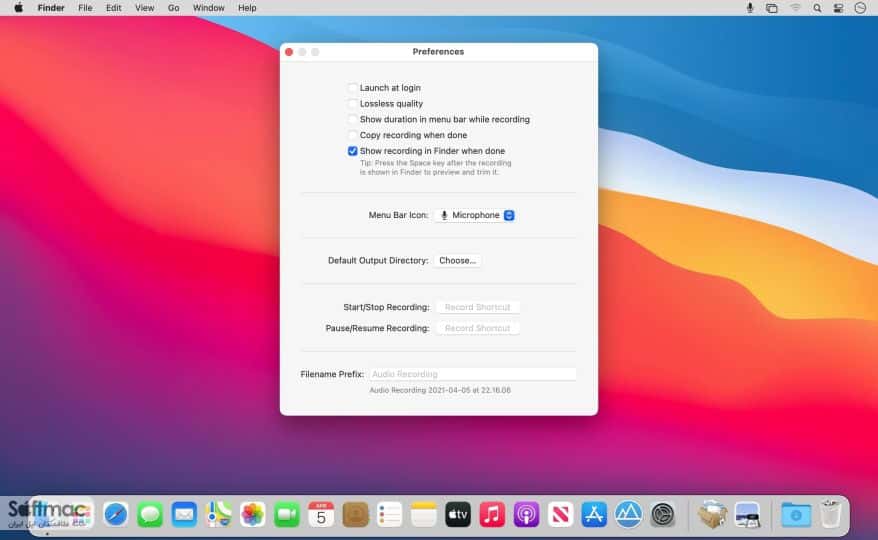The height and width of the screenshot is (540, 878).
Task: Open the Music app in the Dock
Action: 492,514
